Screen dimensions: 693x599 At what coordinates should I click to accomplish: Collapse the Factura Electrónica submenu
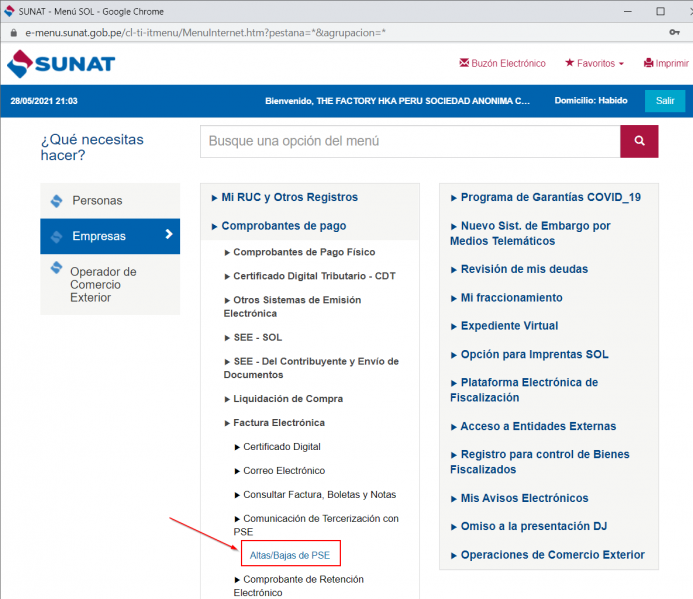click(278, 423)
